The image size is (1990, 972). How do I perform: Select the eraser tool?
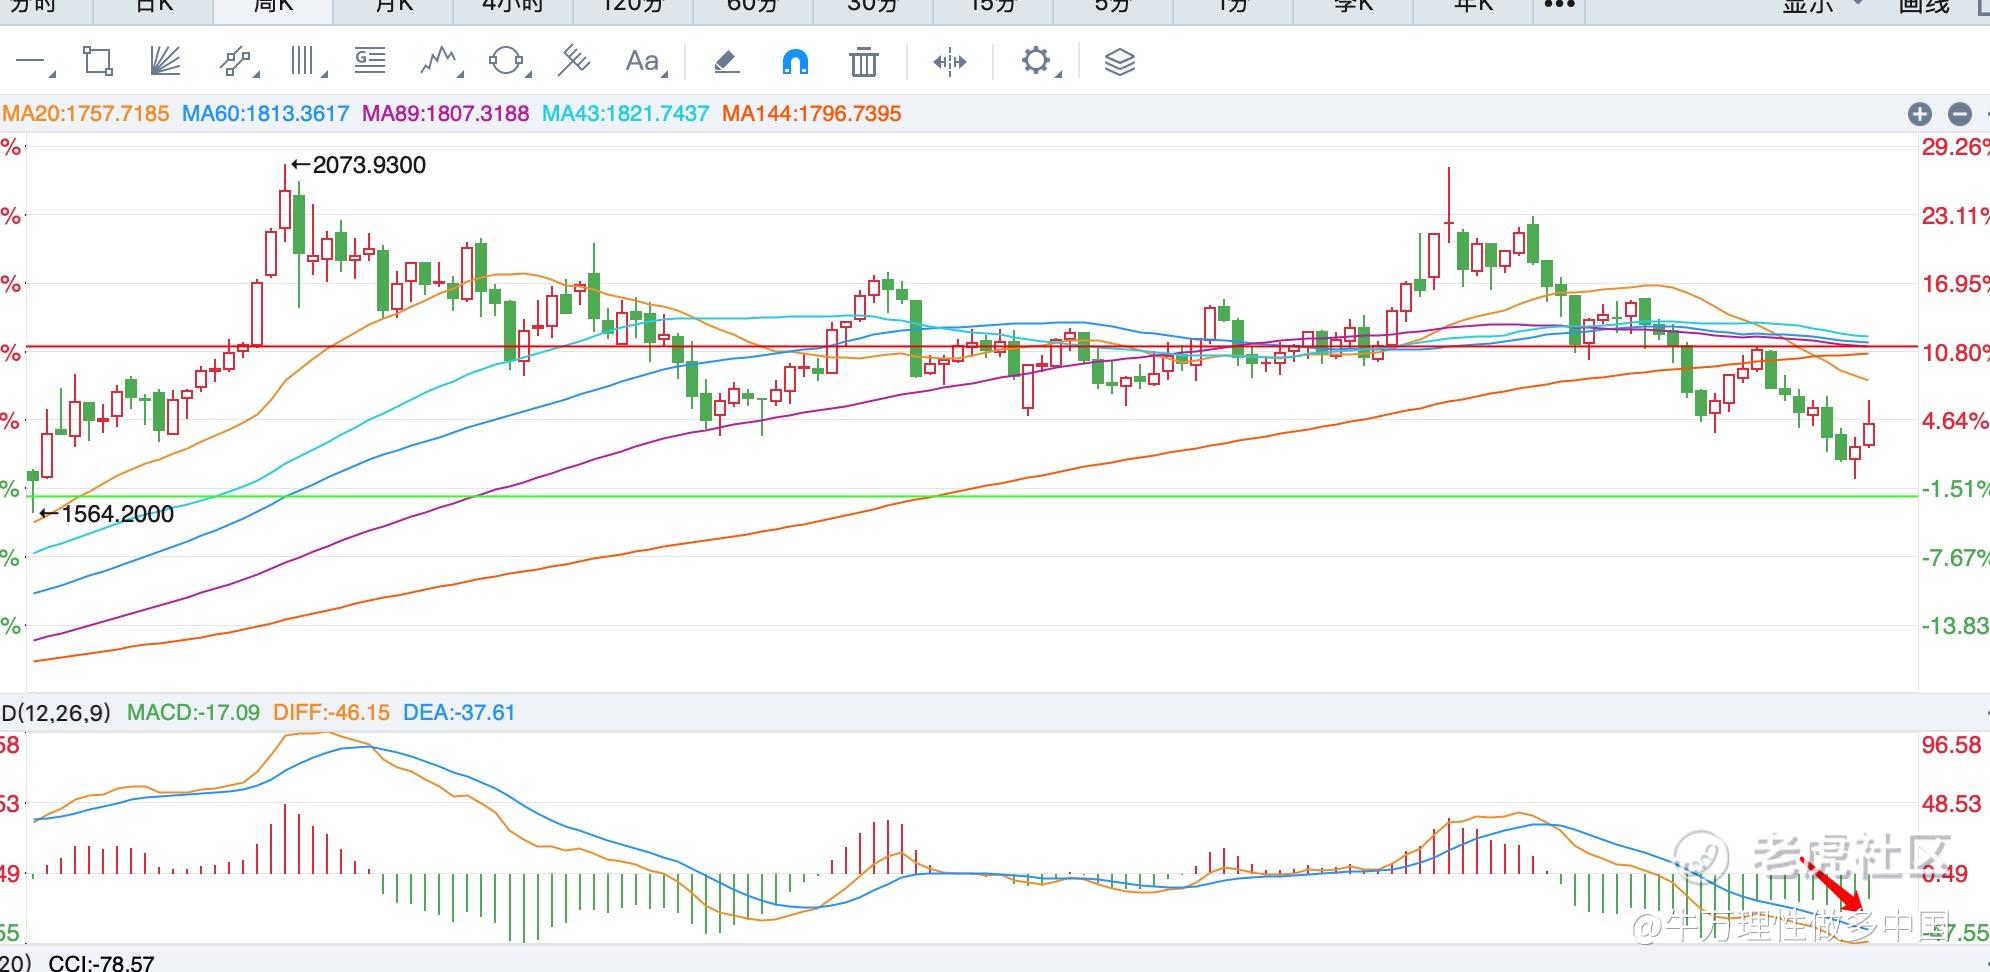point(727,62)
